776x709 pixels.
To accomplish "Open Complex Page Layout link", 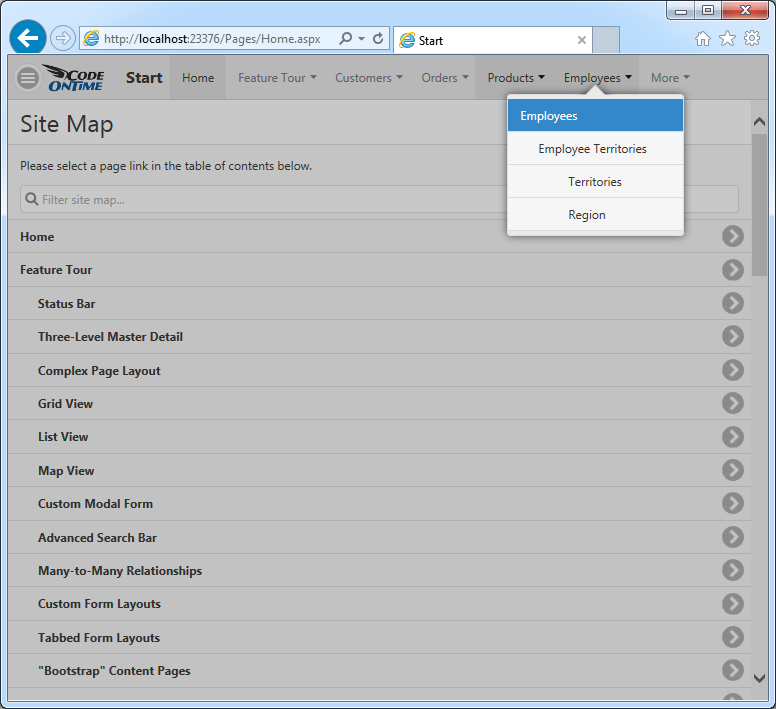I will click(99, 371).
